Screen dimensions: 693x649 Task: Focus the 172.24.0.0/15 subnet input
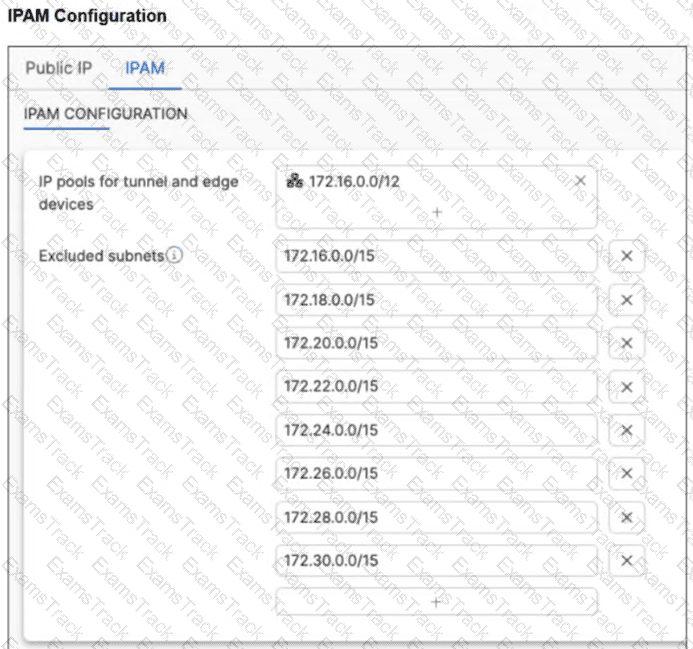[x=436, y=430]
